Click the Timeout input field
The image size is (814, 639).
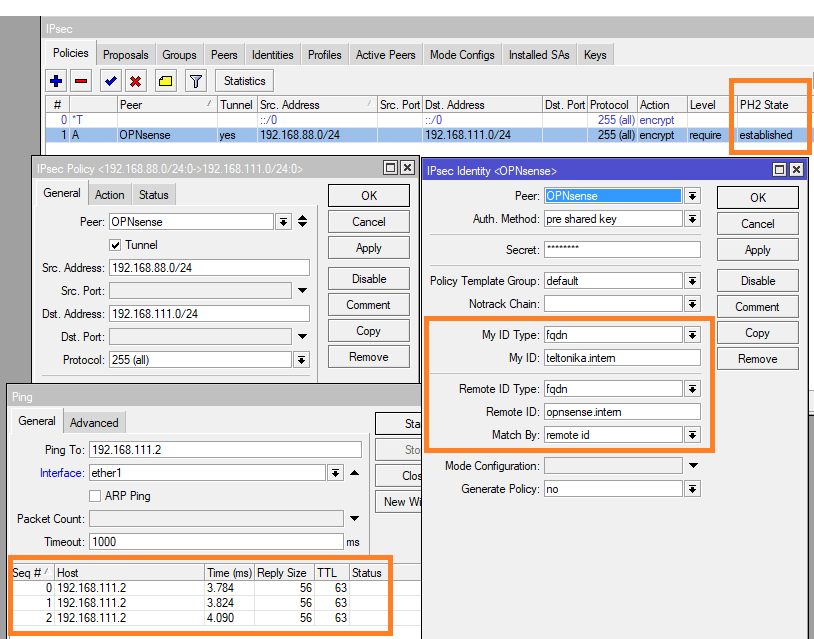pos(216,542)
